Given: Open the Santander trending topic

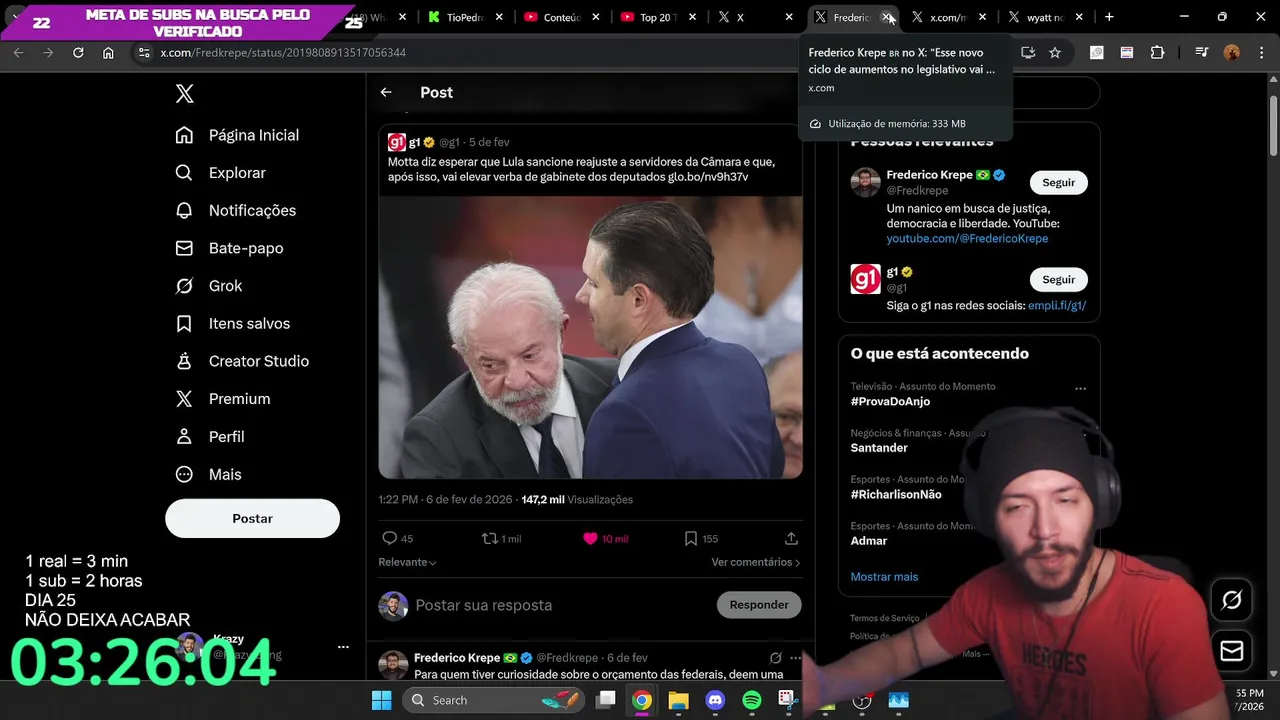Looking at the screenshot, I should pos(879,448).
